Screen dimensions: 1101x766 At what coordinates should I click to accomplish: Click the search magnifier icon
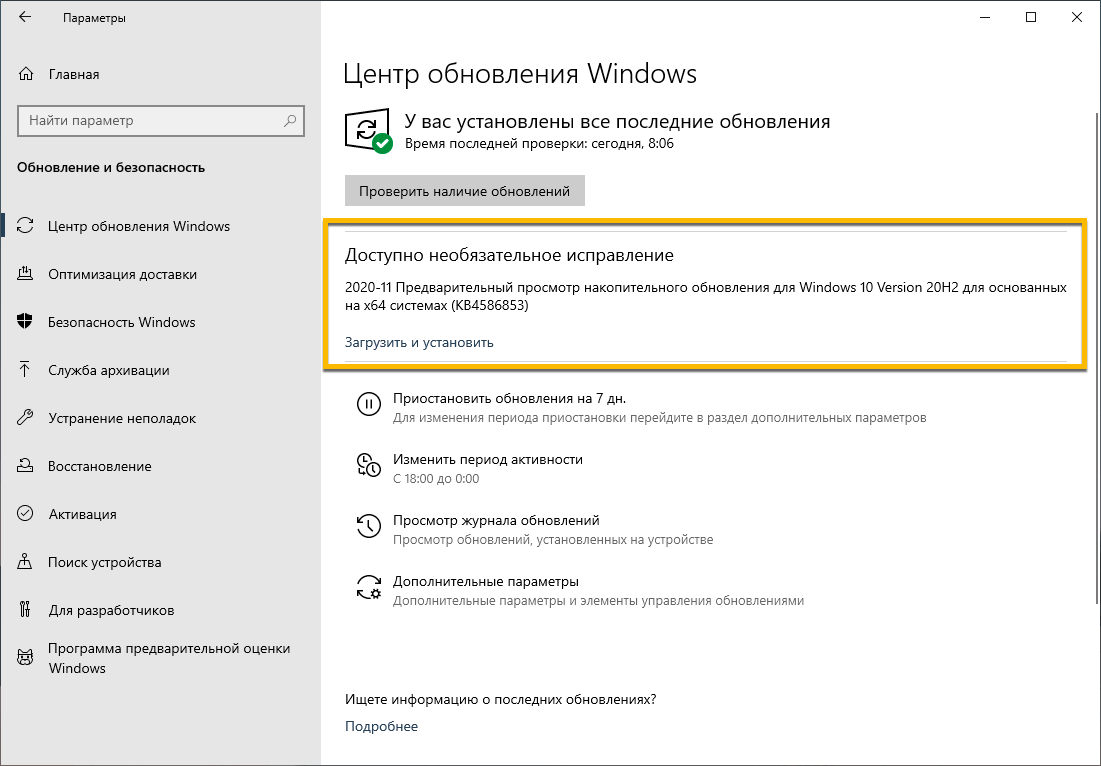[290, 121]
